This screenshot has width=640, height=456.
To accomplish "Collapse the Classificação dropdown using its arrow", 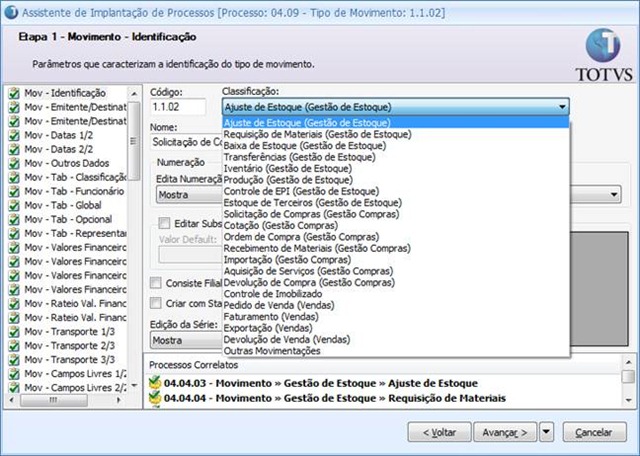I will [x=562, y=107].
